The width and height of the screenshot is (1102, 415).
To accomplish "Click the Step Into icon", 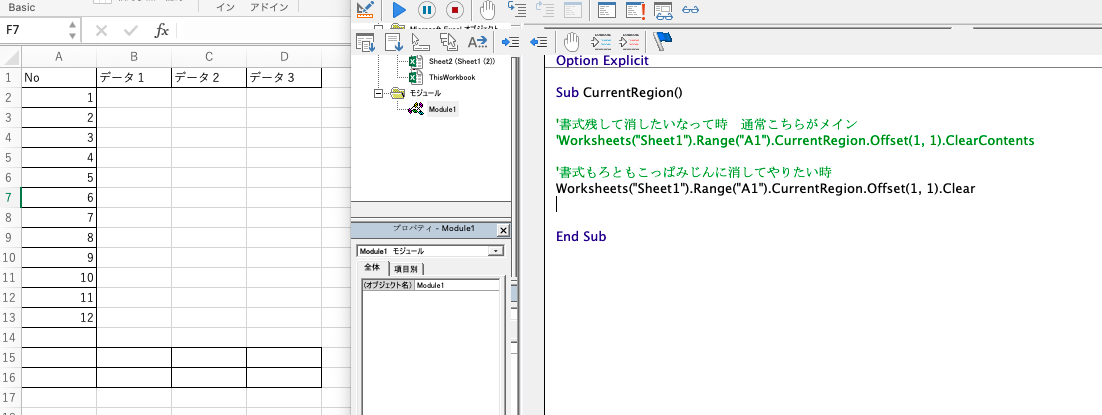I will click(517, 9).
